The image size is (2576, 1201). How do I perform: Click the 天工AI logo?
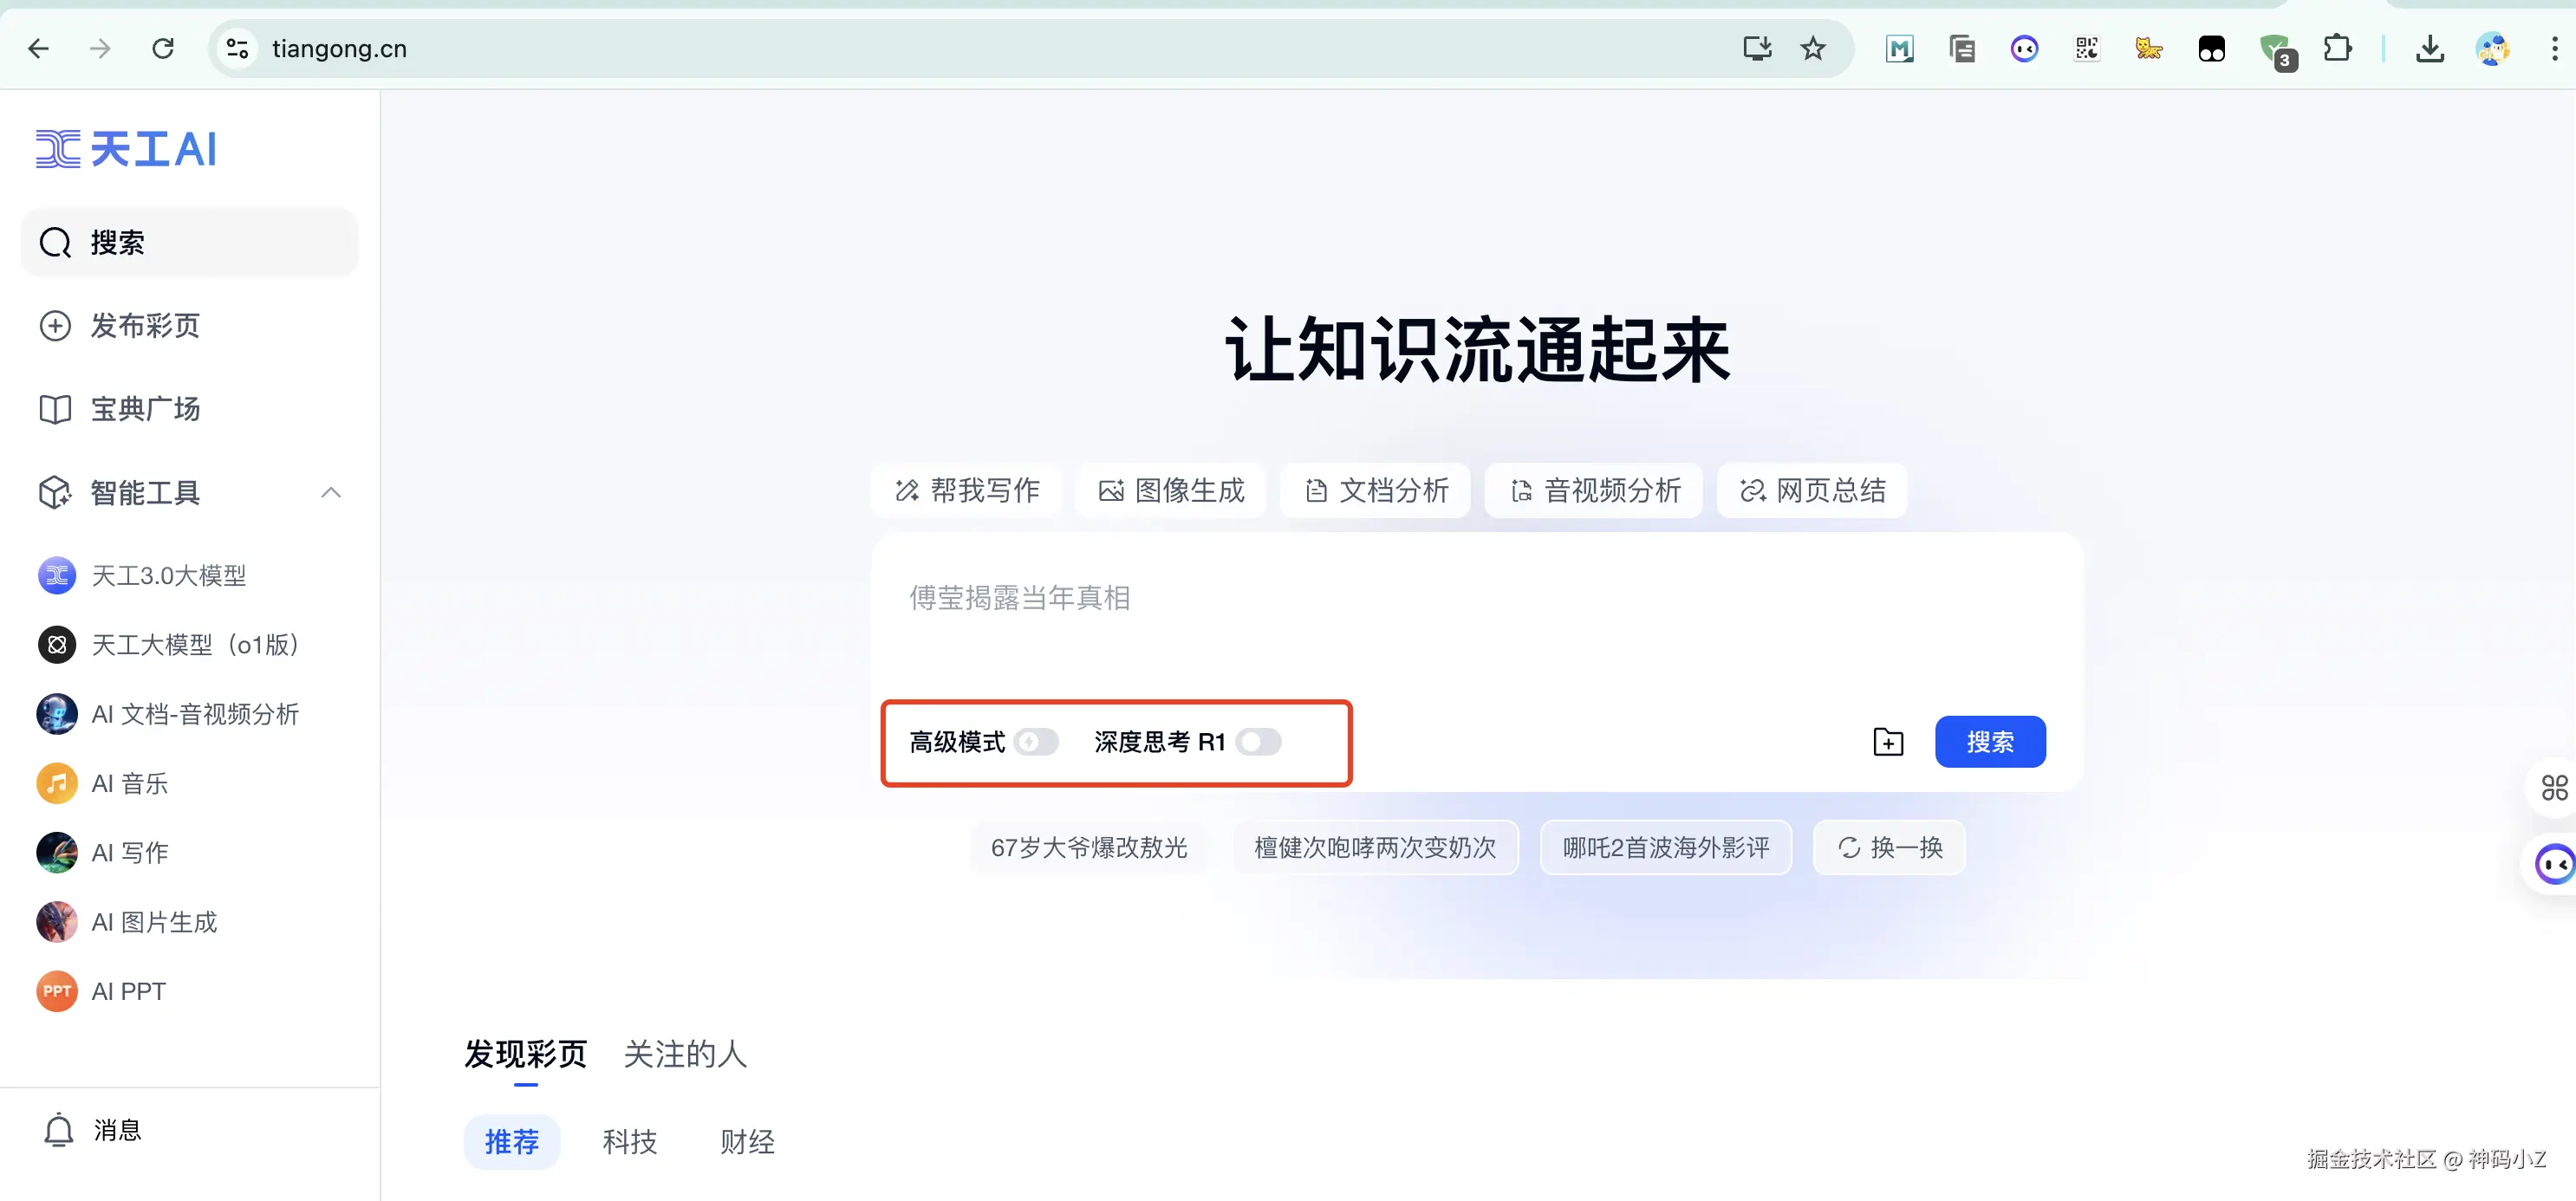(126, 150)
